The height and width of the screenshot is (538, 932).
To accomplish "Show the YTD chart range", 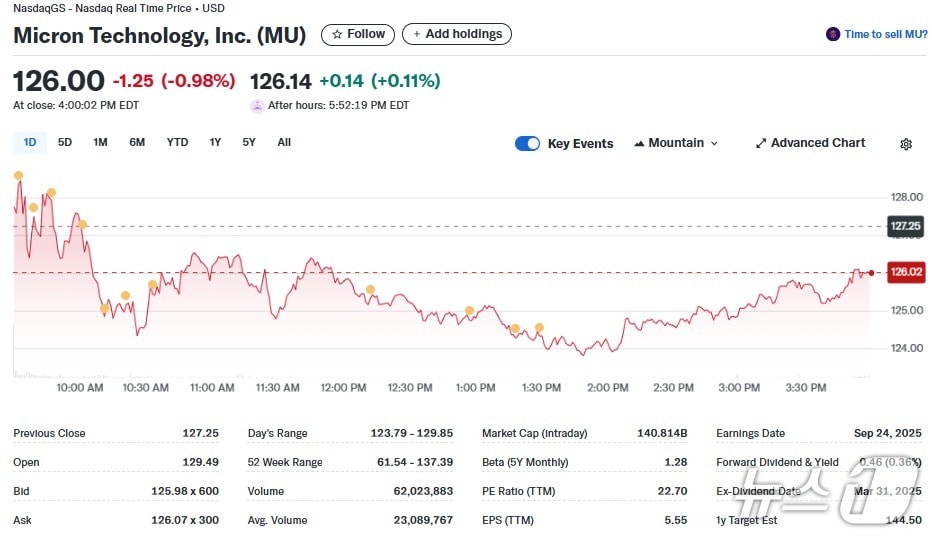I will coord(177,143).
